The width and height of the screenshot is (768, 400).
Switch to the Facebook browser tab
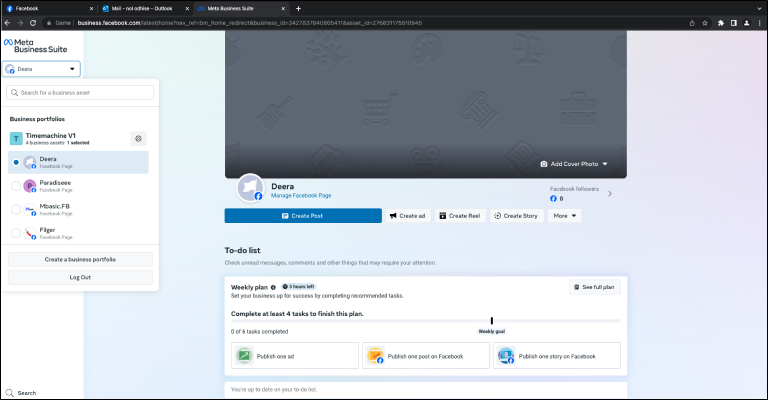pos(49,8)
